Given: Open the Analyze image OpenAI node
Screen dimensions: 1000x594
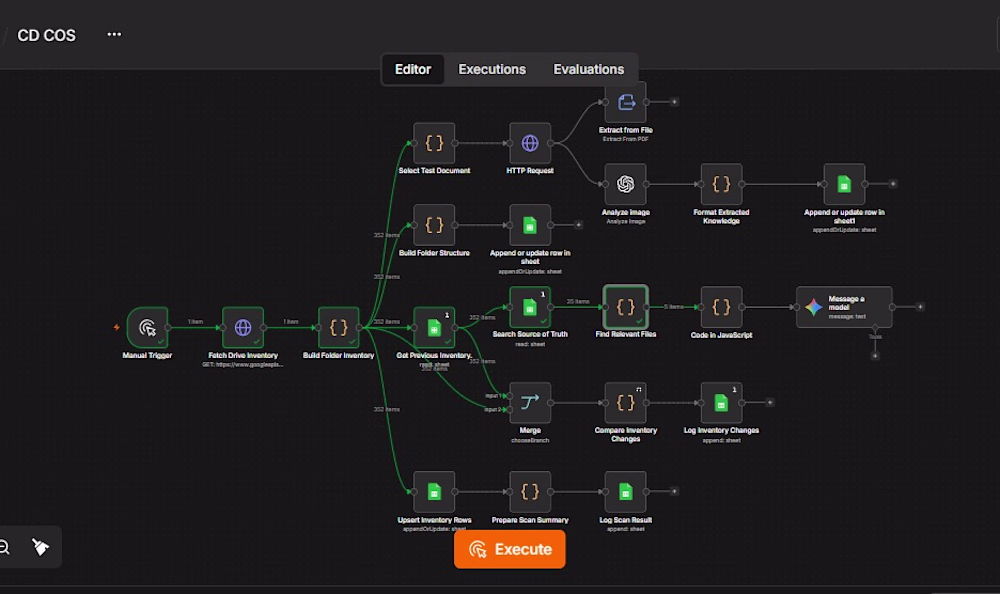Looking at the screenshot, I should click(x=626, y=184).
